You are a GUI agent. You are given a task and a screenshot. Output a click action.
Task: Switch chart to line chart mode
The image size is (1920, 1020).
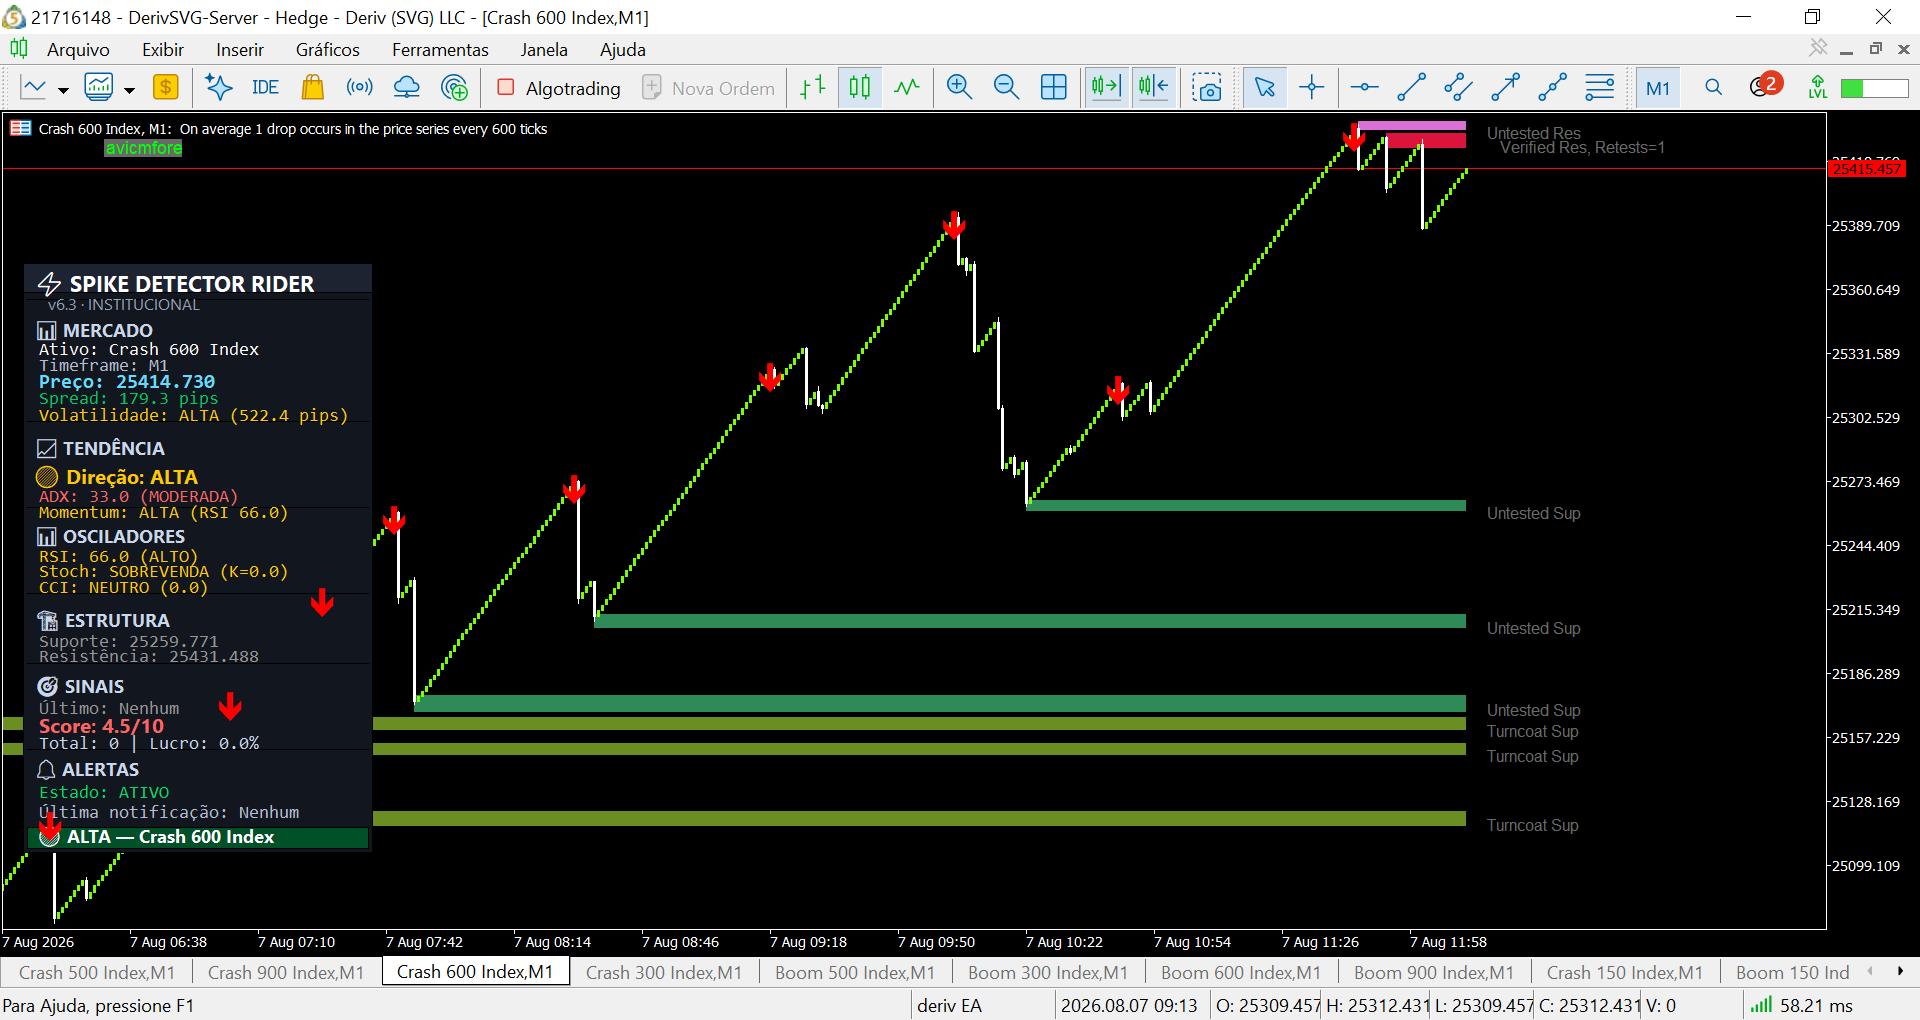[907, 88]
